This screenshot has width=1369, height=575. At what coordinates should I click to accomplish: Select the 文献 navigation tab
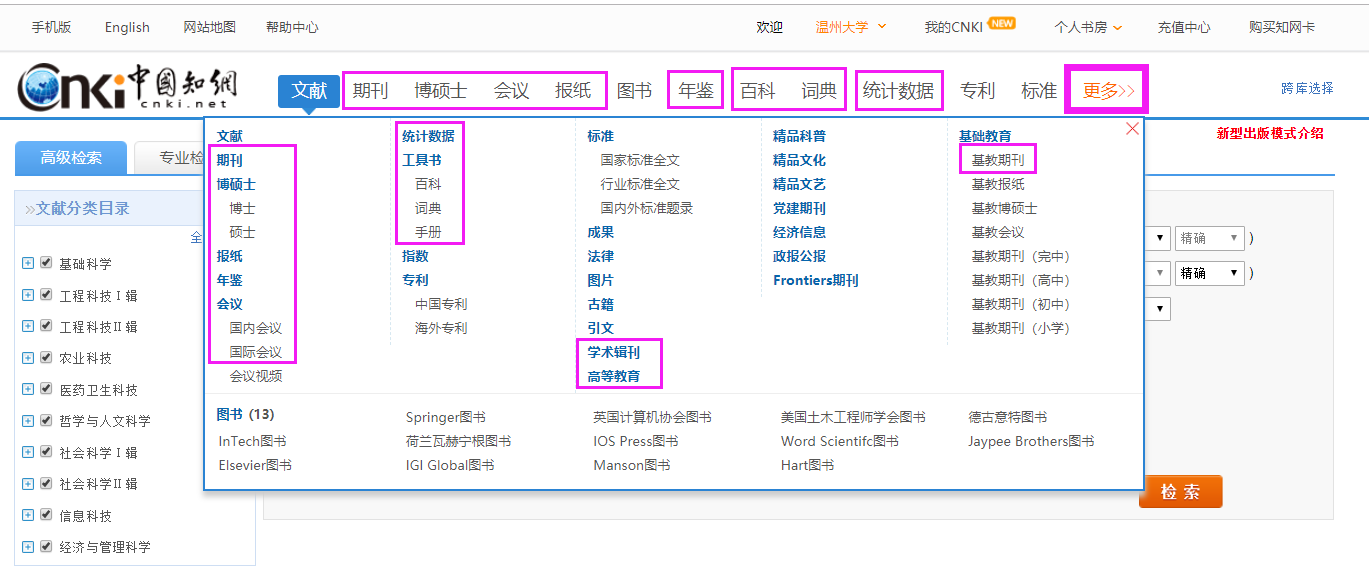point(309,91)
